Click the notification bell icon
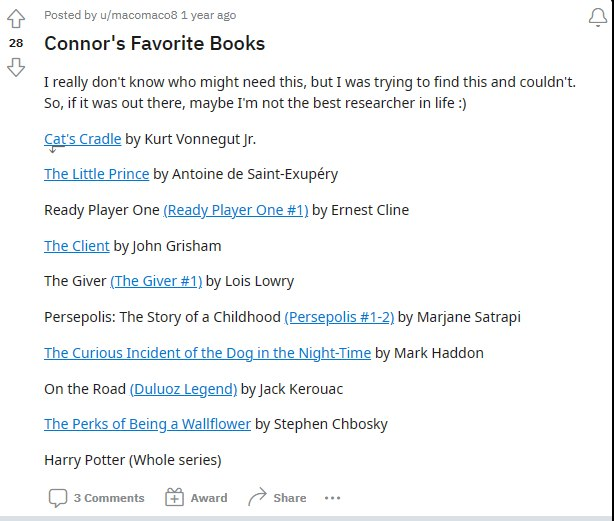 pyautogui.click(x=598, y=17)
